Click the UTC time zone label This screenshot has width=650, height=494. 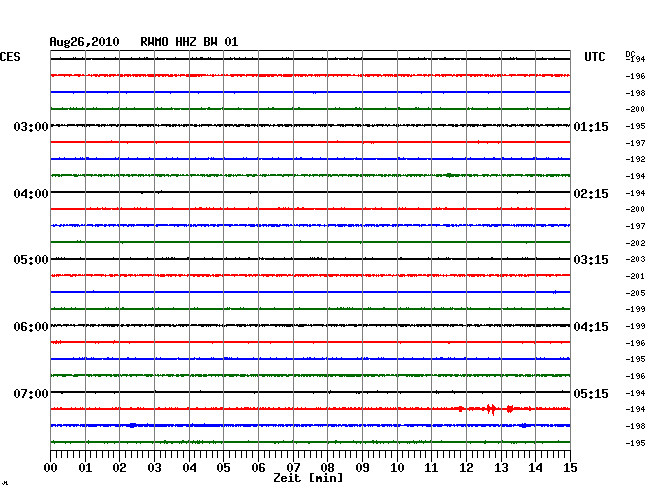[594, 57]
